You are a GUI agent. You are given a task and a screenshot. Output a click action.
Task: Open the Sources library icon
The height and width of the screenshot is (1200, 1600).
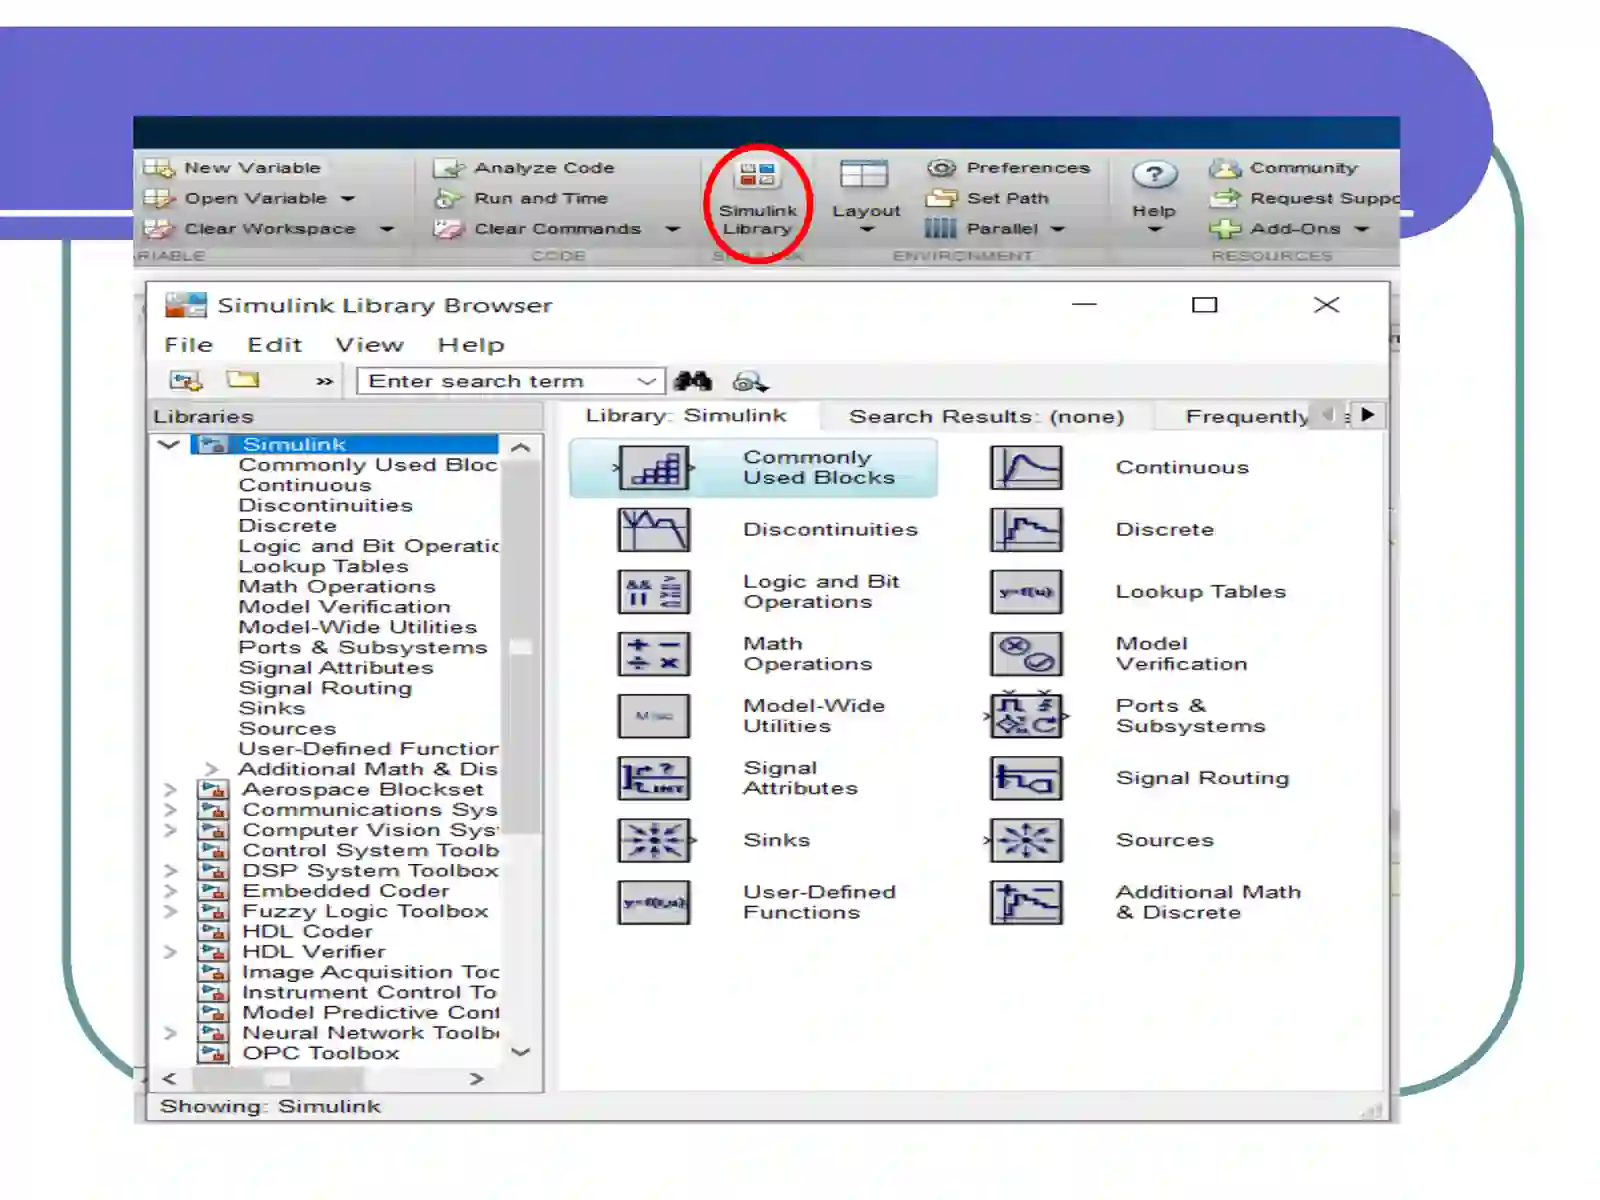click(x=1026, y=841)
